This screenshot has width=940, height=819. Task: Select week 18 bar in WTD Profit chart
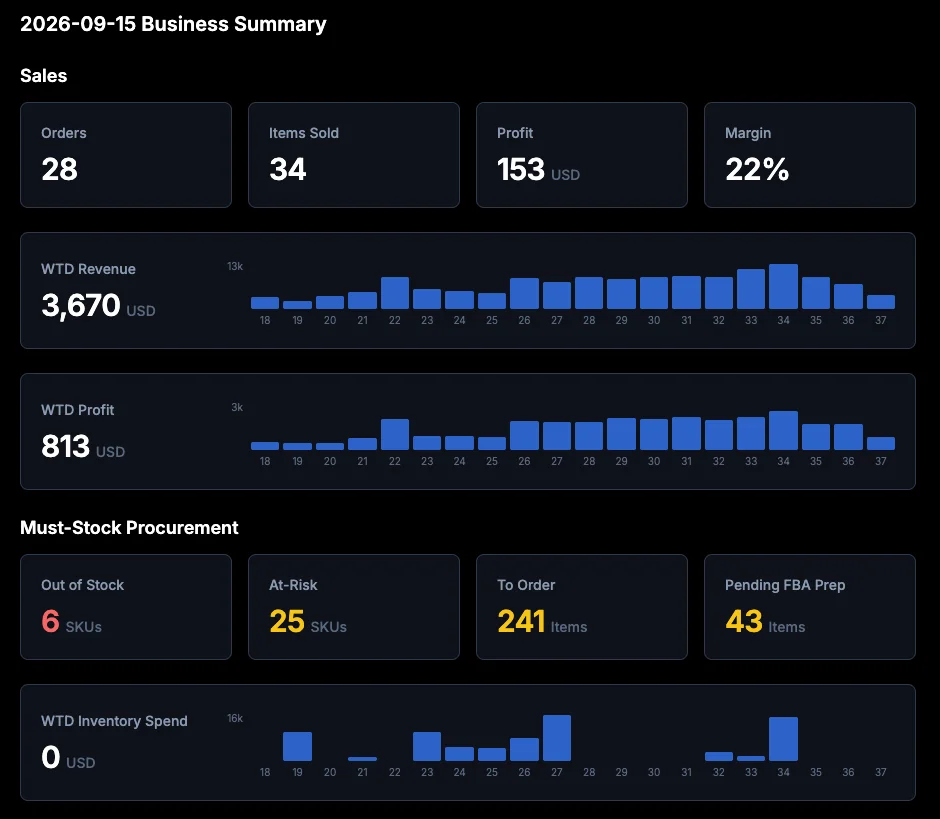265,446
